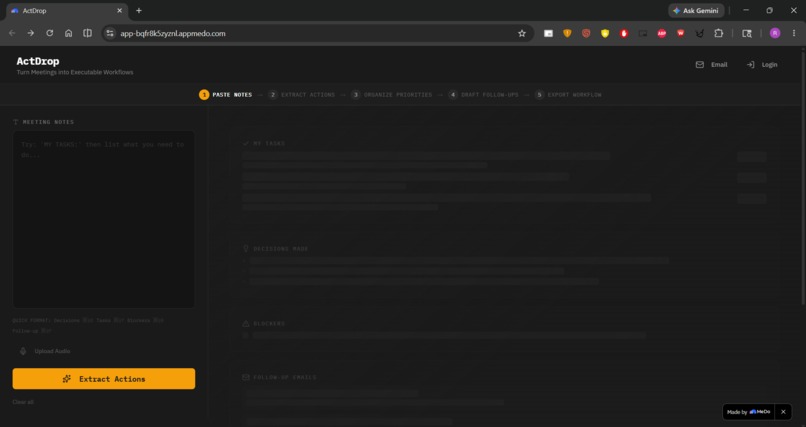Open the purple profile avatar
This screenshot has width=806, height=427.
775,33
